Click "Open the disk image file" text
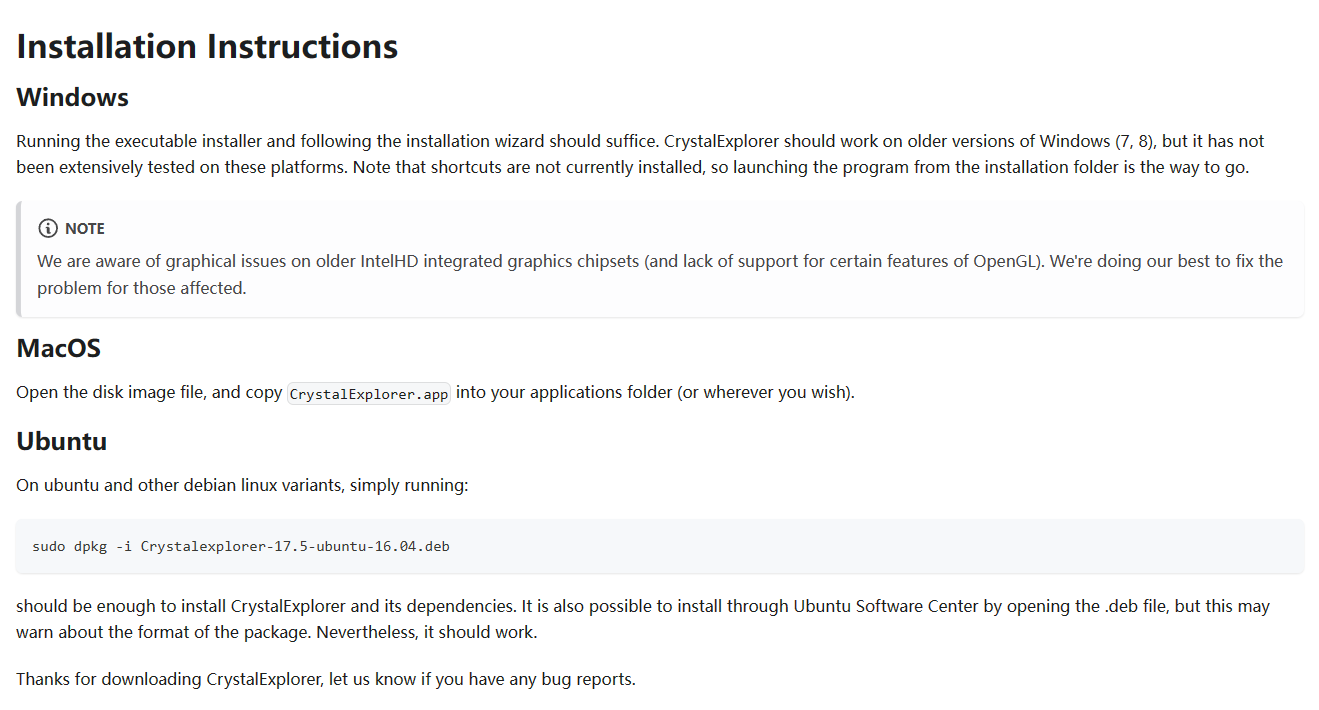This screenshot has width=1319, height=710. point(111,392)
